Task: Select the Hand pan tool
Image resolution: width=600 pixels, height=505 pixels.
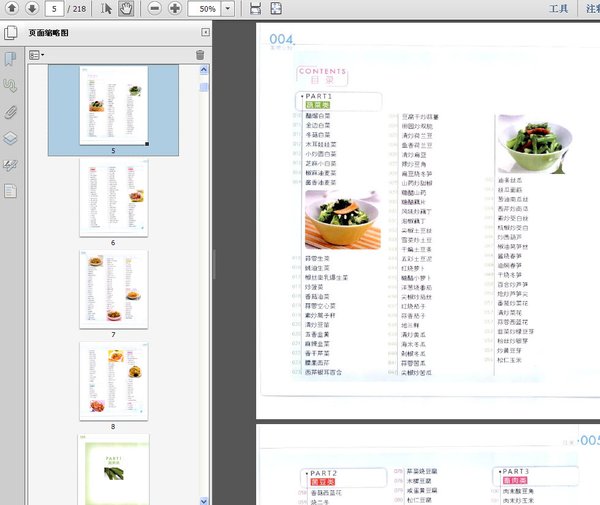Action: click(x=126, y=9)
